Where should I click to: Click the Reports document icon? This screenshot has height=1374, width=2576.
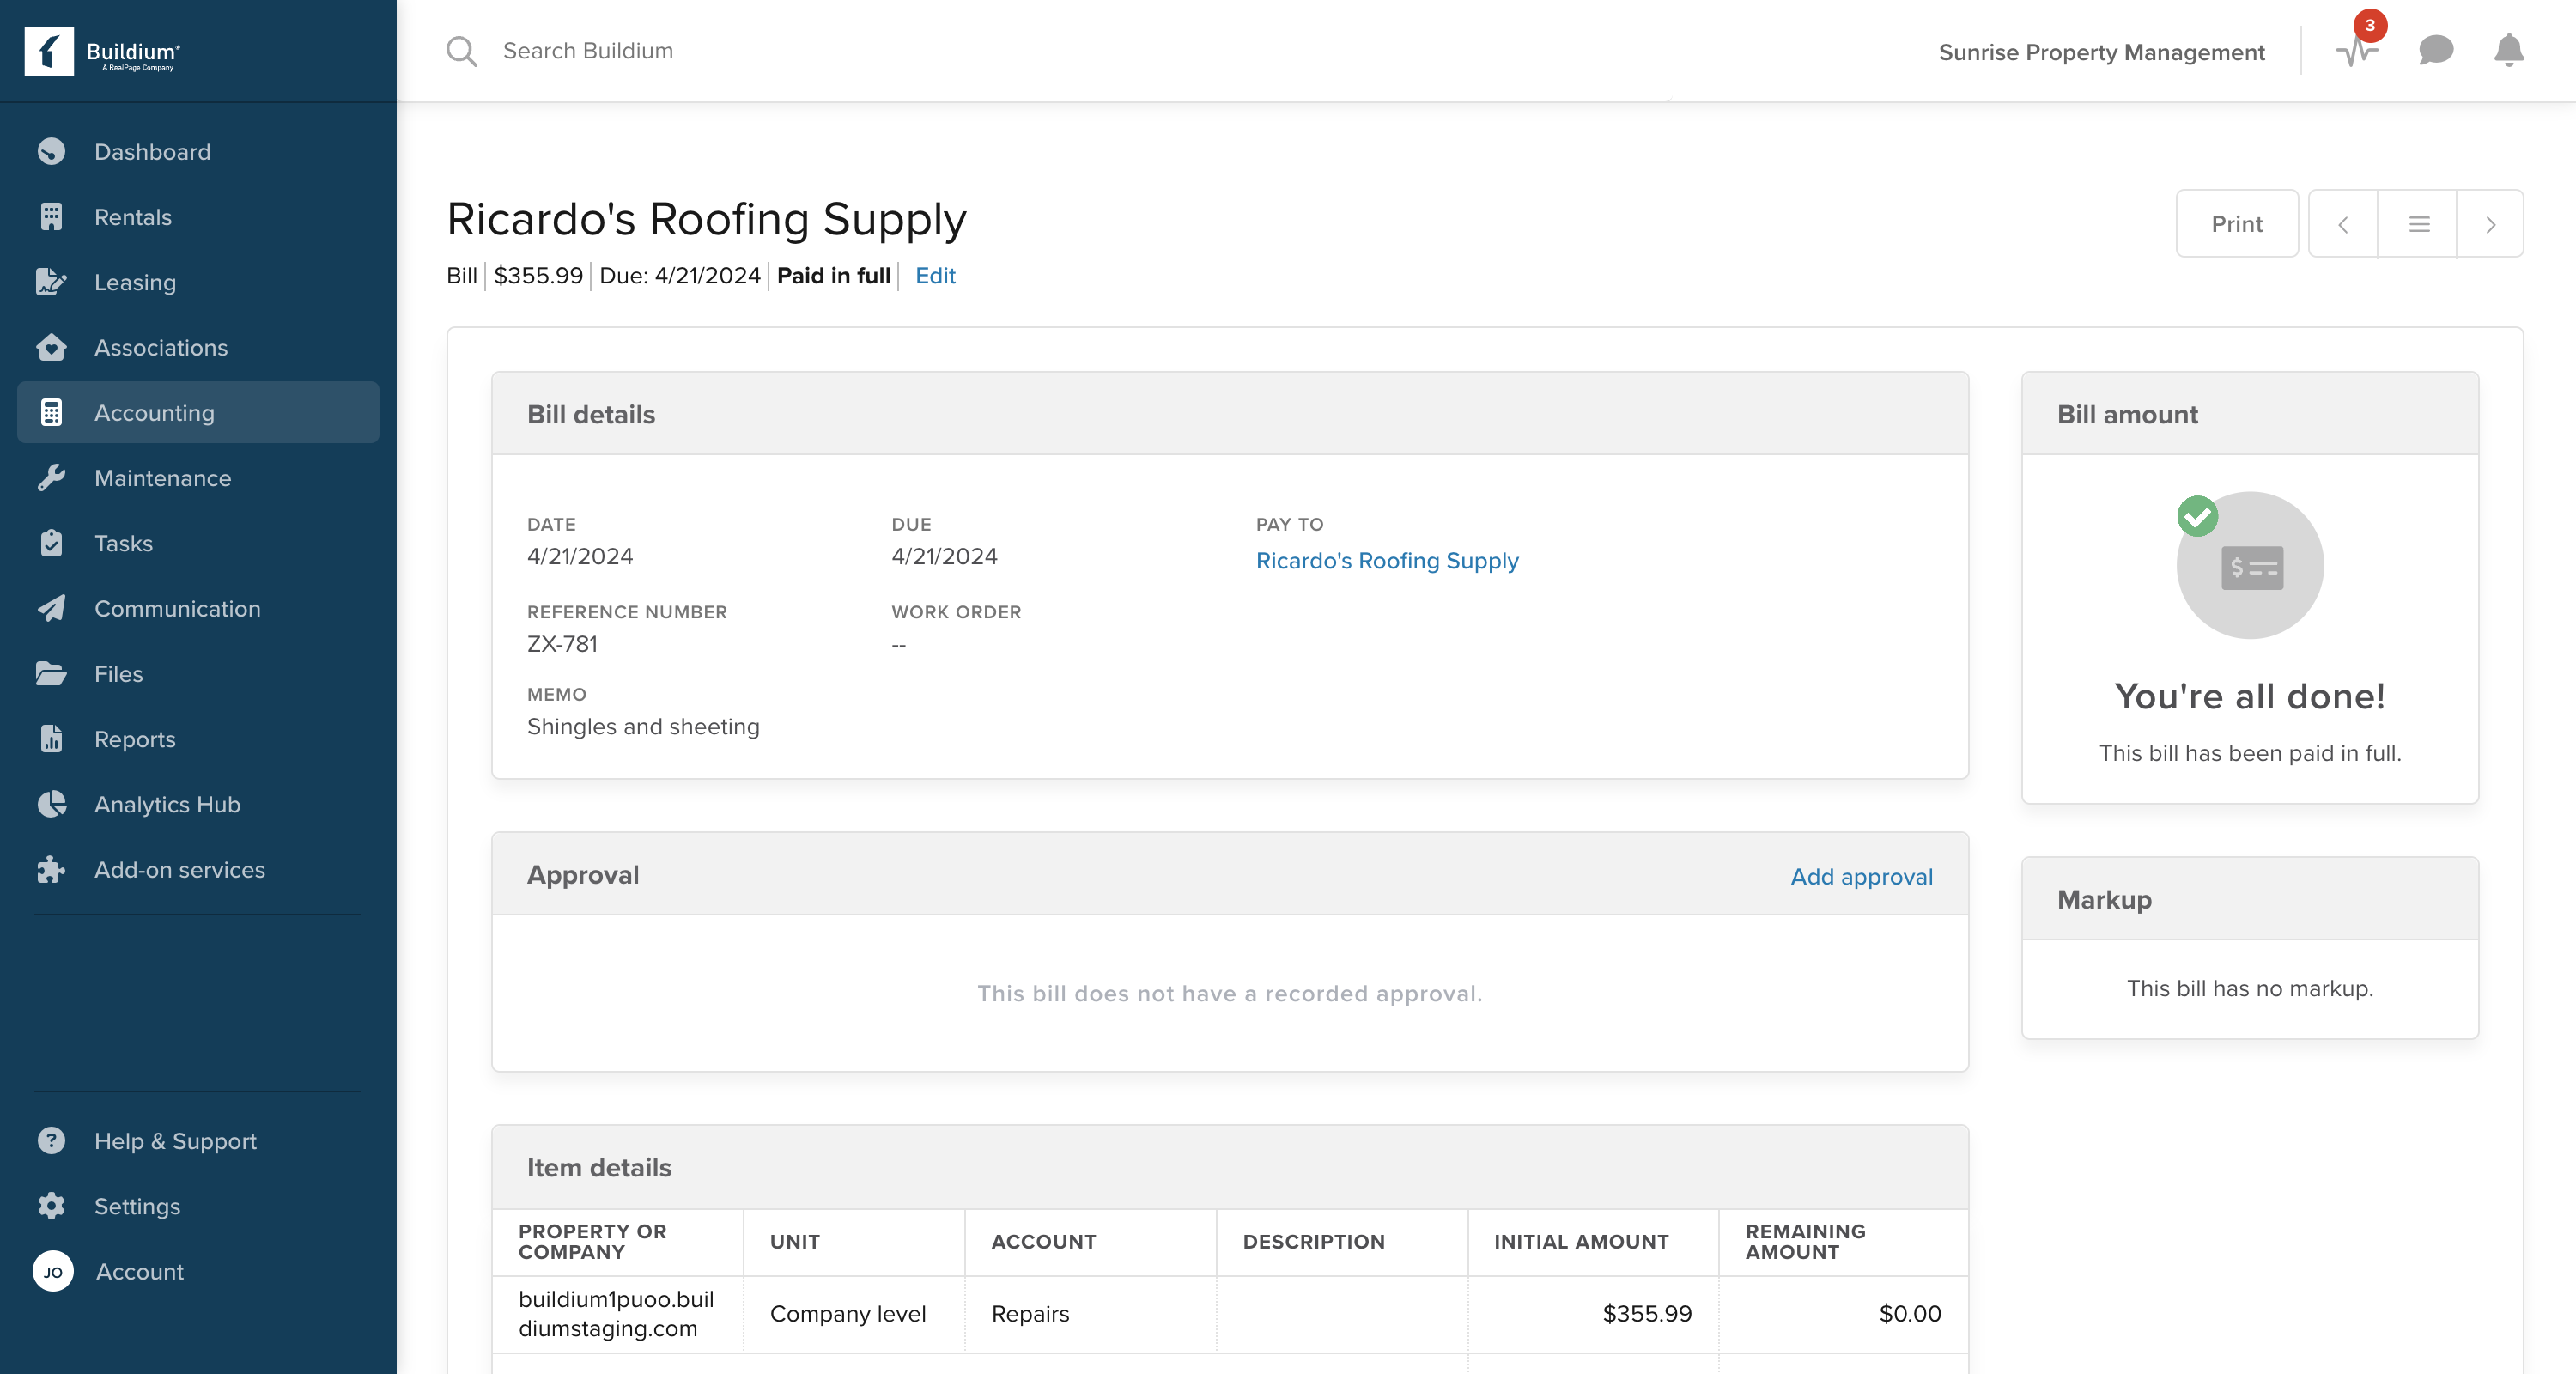[x=51, y=739]
